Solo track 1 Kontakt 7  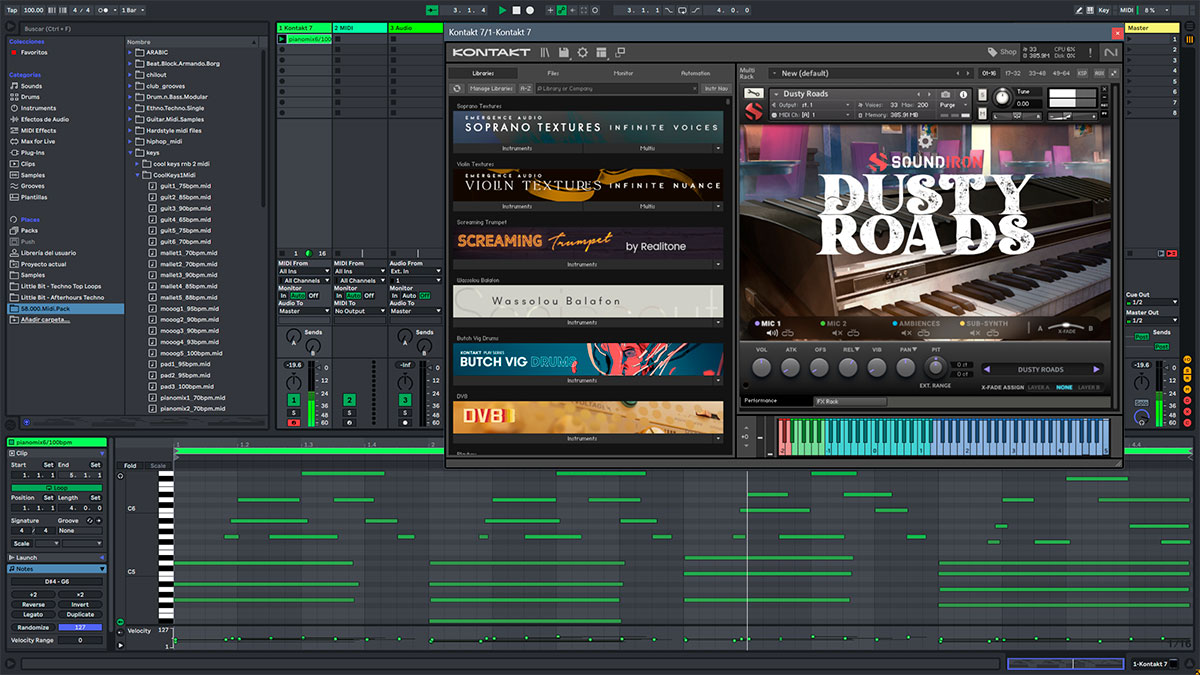pyautogui.click(x=294, y=412)
